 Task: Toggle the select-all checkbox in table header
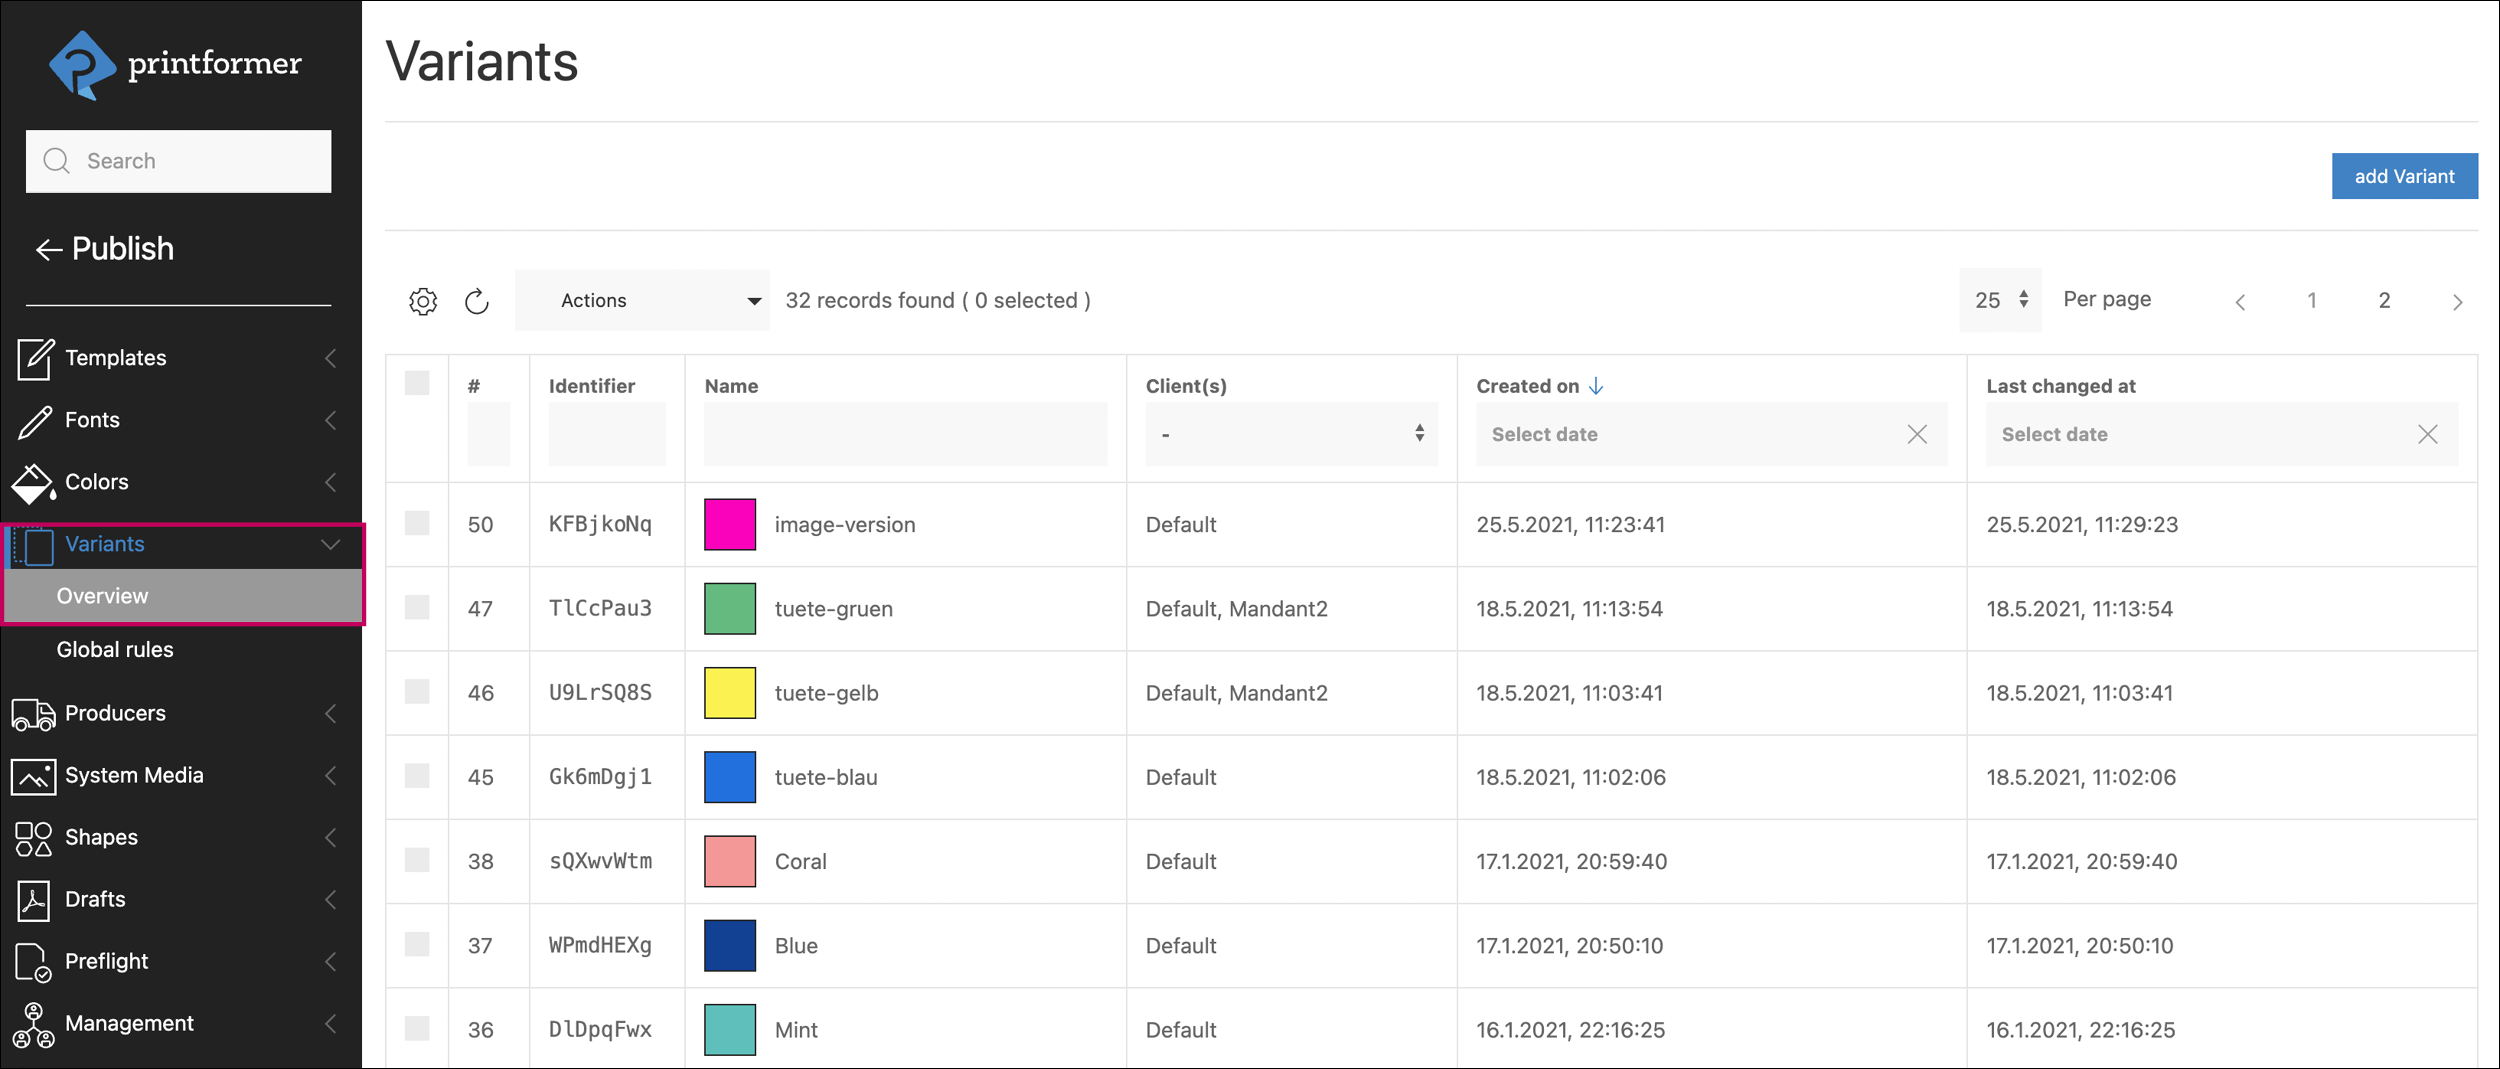(x=417, y=384)
